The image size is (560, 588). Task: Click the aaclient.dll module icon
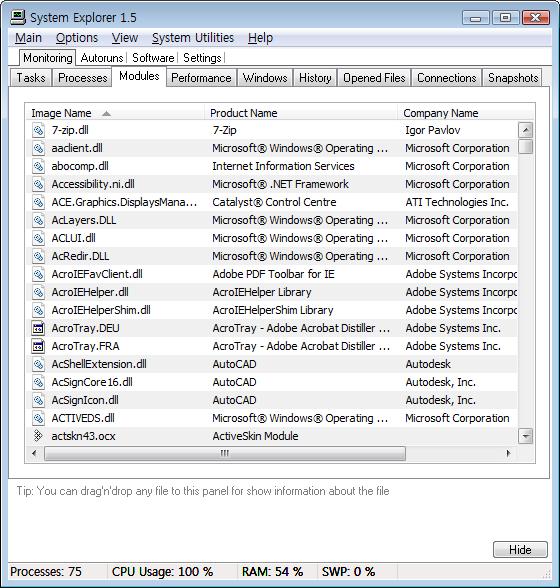tap(38, 148)
